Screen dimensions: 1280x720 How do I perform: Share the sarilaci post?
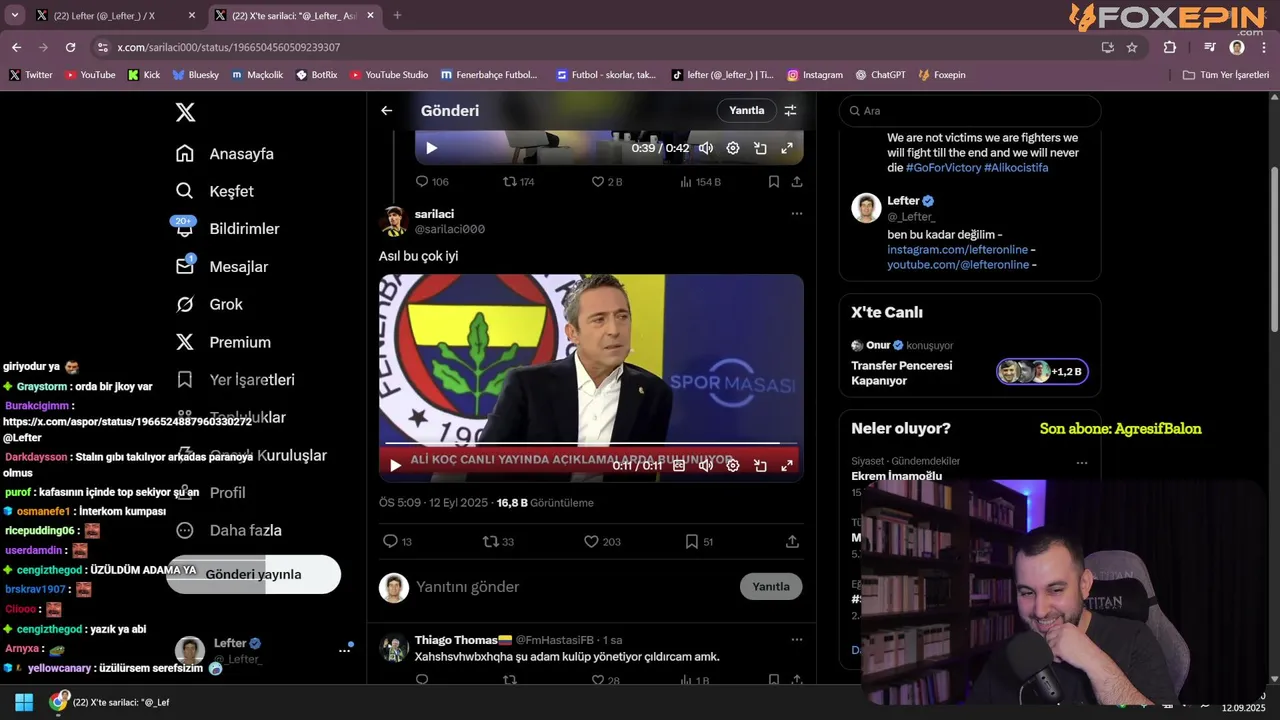792,541
